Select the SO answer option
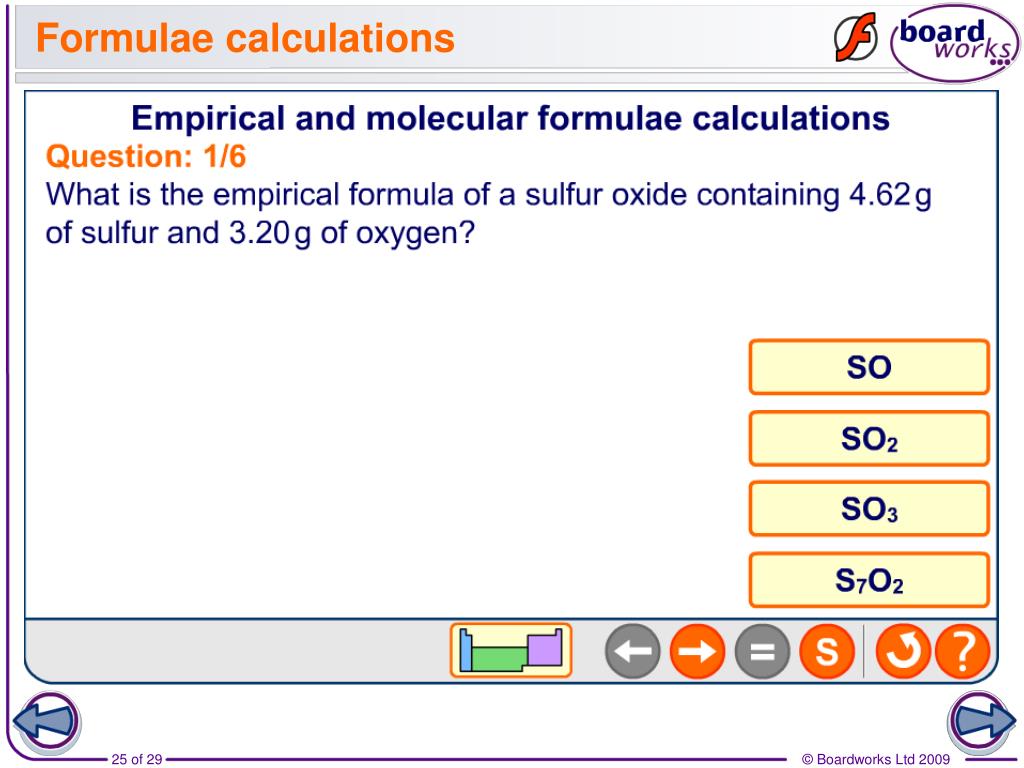The image size is (1024, 768). tap(869, 367)
